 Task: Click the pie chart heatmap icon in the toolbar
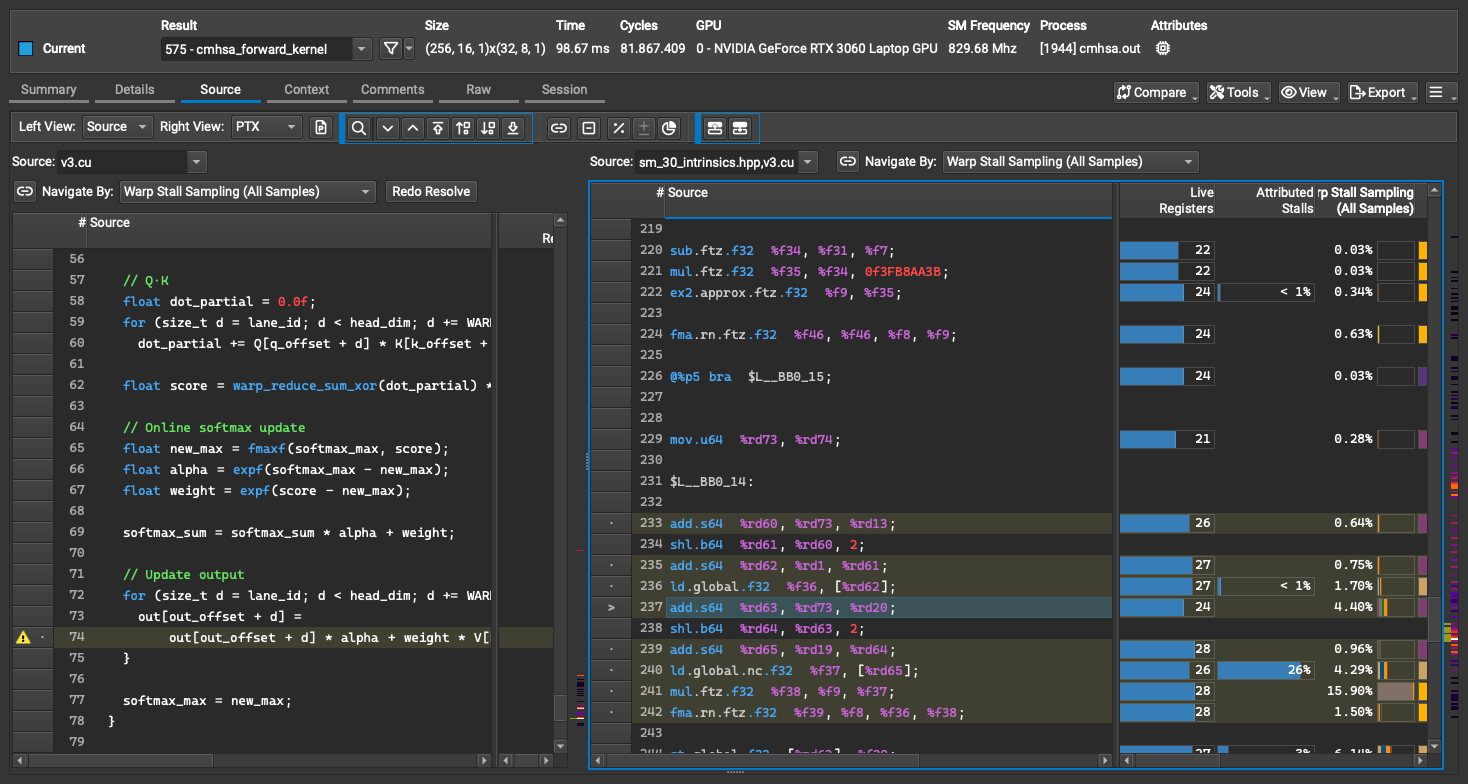point(669,128)
